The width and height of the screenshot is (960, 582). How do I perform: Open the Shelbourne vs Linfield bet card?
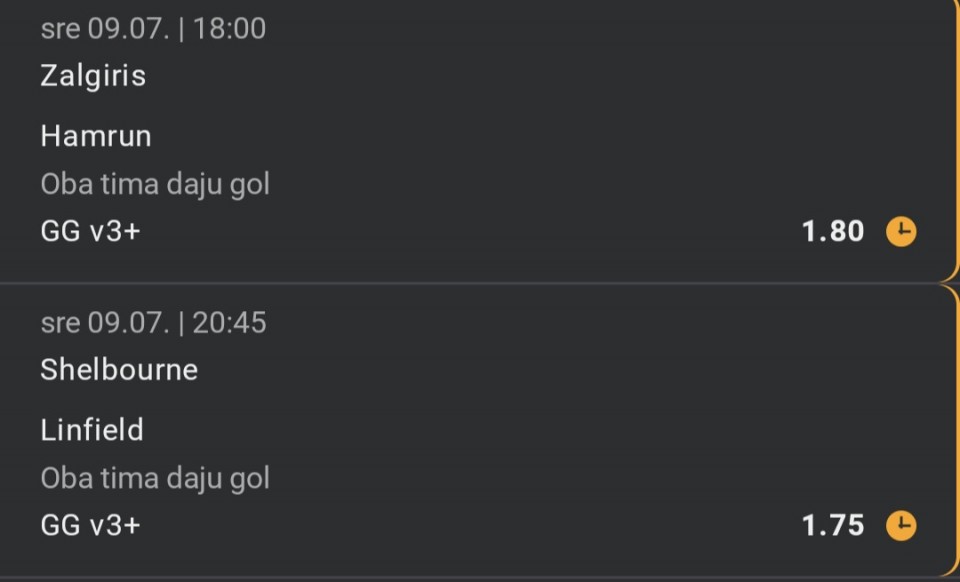(x=478, y=430)
